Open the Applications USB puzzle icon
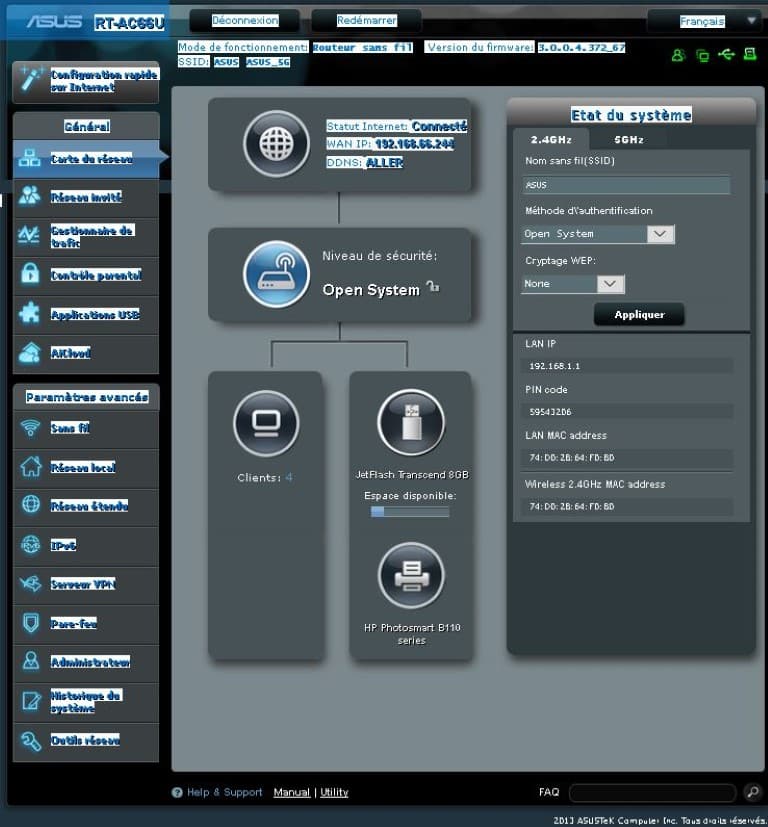This screenshot has height=827, width=768. [x=29, y=313]
